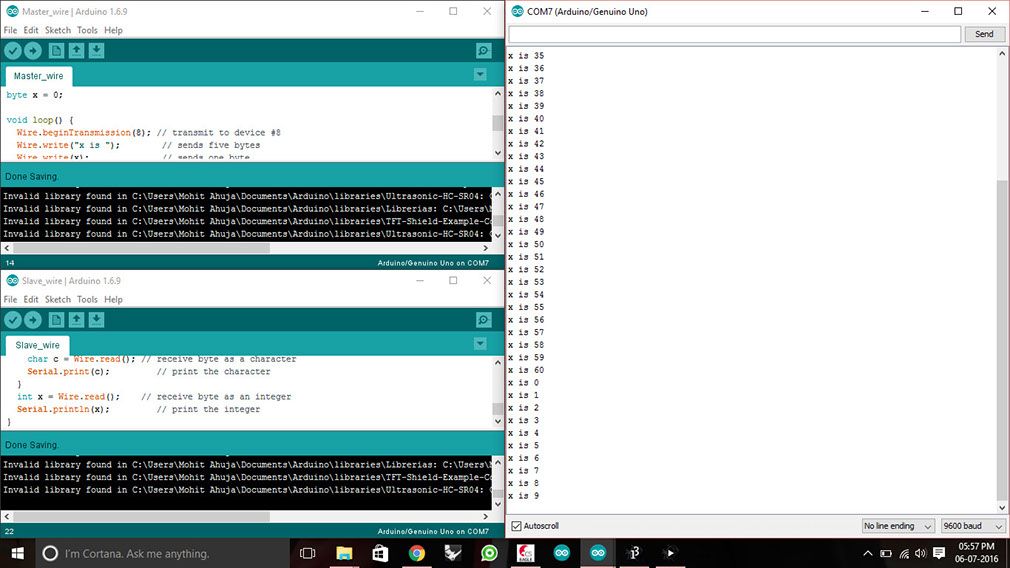The width and height of the screenshot is (1010, 568).
Task: Open File menu in Master_wire window
Action: (x=10, y=30)
